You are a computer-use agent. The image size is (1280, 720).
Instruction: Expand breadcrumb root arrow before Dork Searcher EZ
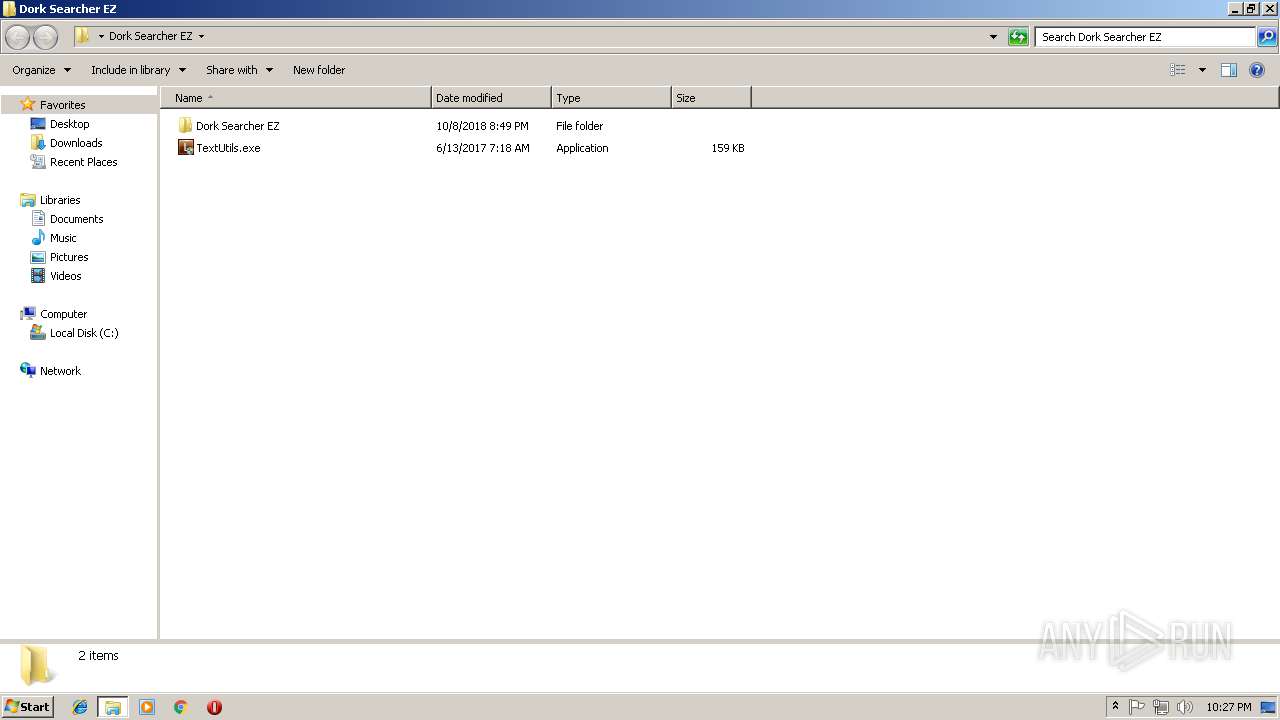pos(101,36)
